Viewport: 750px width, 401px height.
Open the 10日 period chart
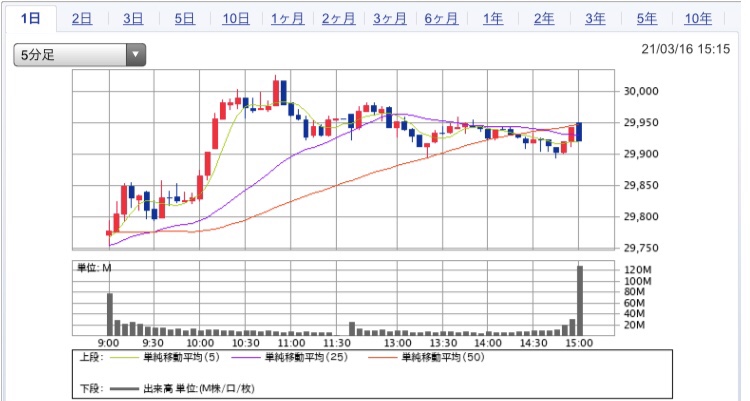(236, 19)
